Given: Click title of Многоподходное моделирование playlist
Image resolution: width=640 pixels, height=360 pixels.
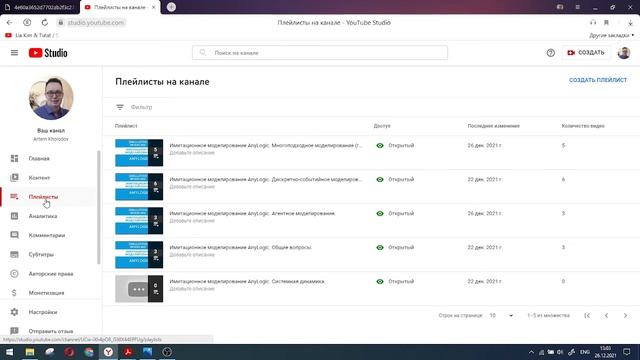Looking at the screenshot, I should point(266,145).
